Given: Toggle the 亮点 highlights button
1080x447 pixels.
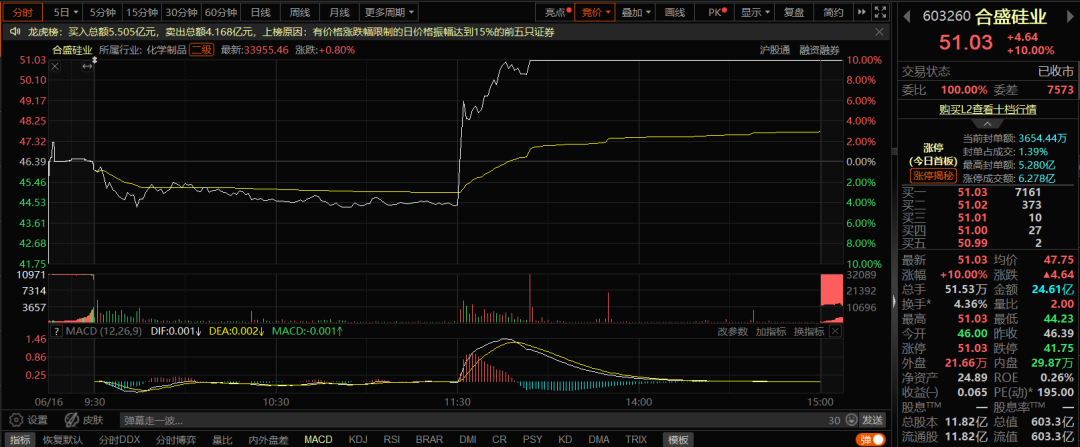Looking at the screenshot, I should pos(554,12).
